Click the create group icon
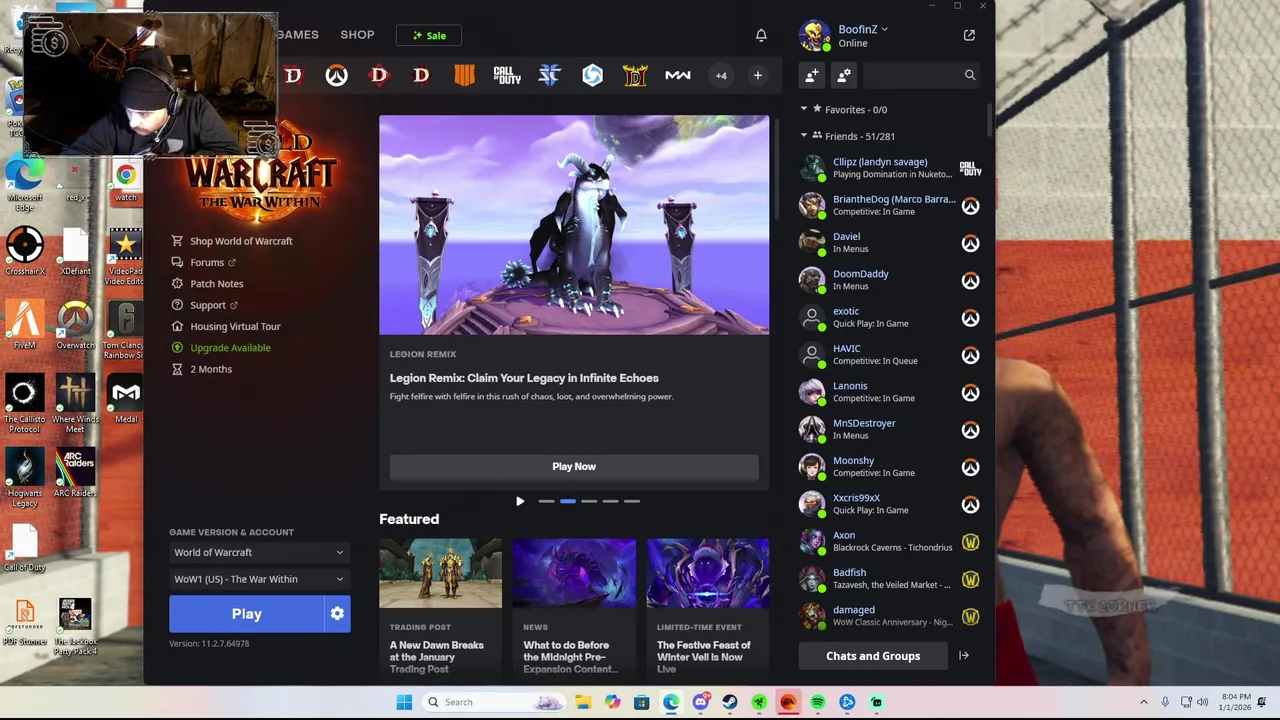This screenshot has width=1280, height=720. [x=844, y=75]
